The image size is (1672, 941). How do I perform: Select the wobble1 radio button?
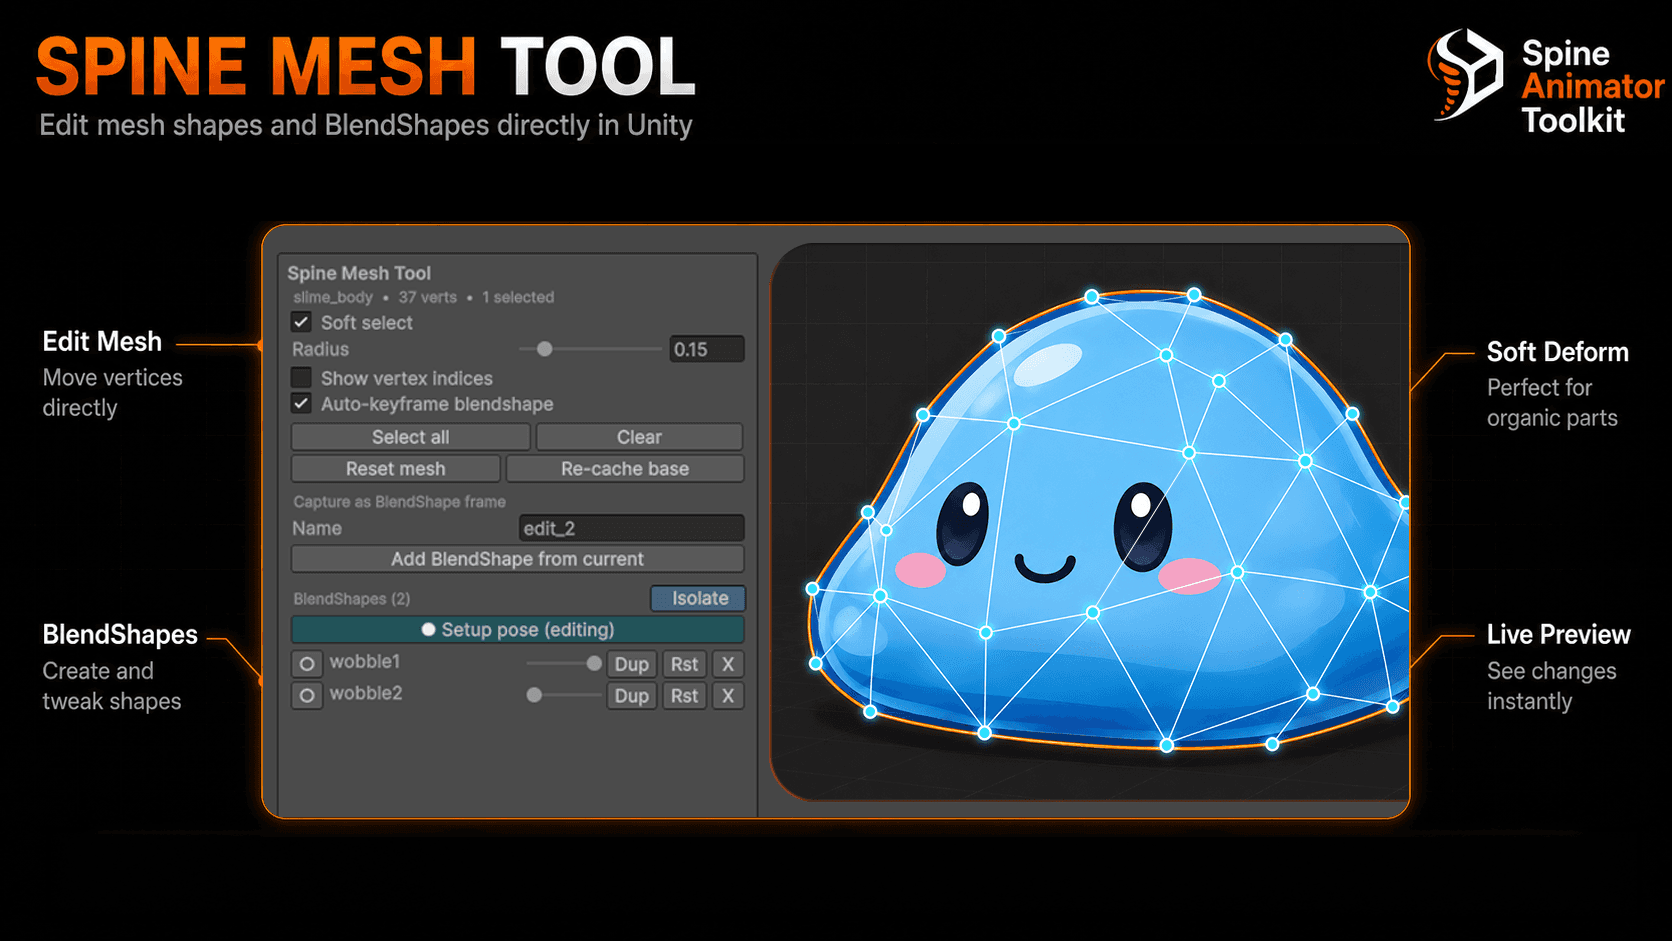(x=307, y=663)
